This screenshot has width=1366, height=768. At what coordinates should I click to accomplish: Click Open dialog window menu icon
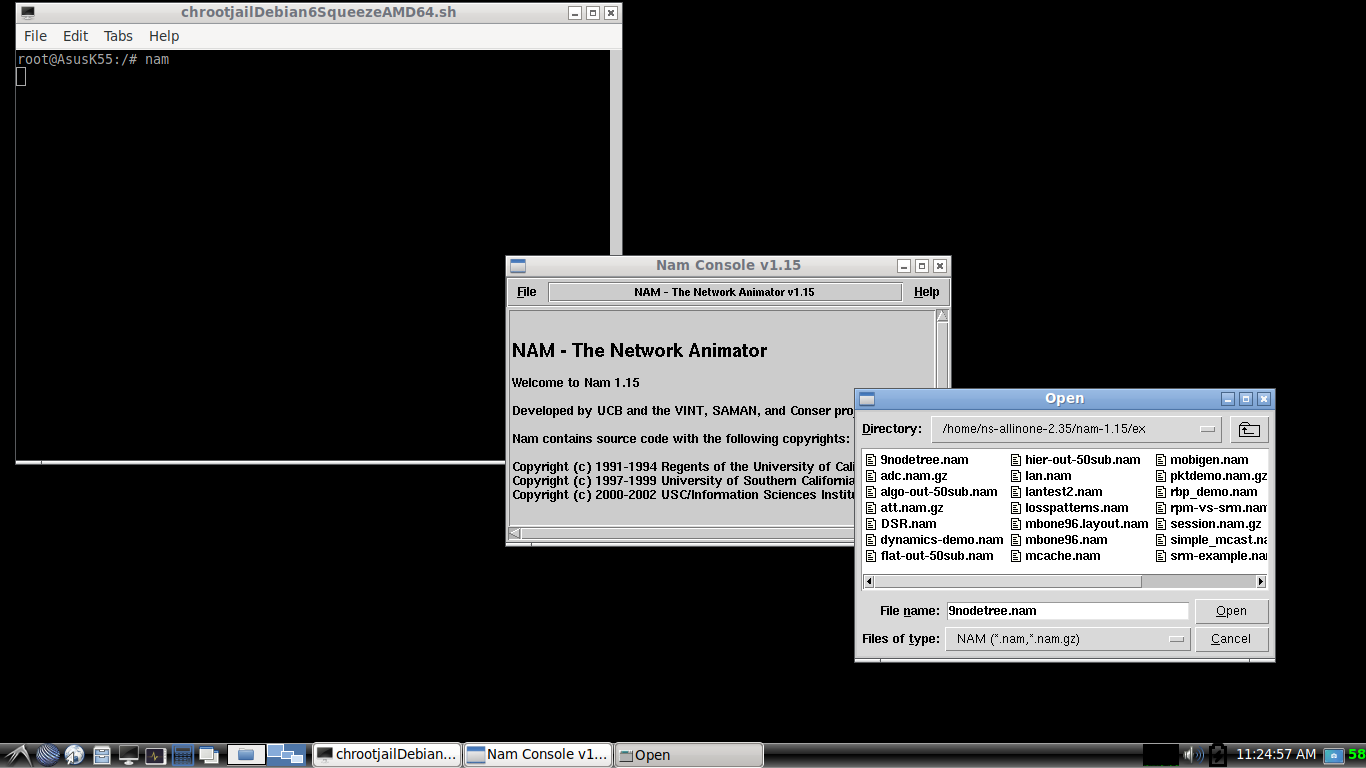[867, 399]
